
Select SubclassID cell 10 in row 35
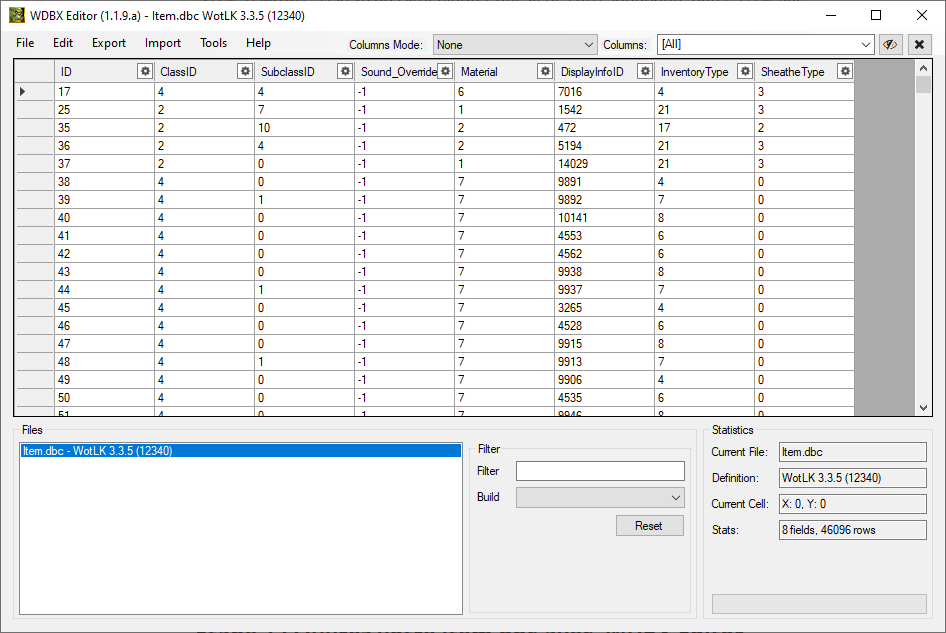tap(305, 128)
